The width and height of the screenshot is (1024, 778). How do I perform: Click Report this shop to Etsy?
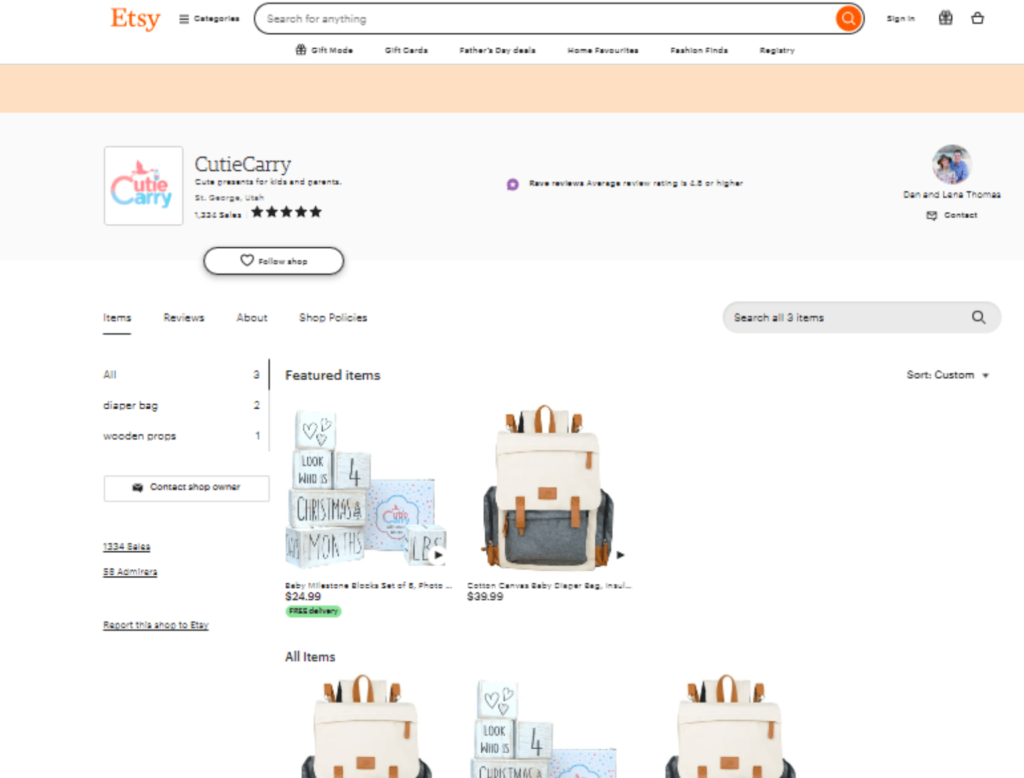pos(155,625)
